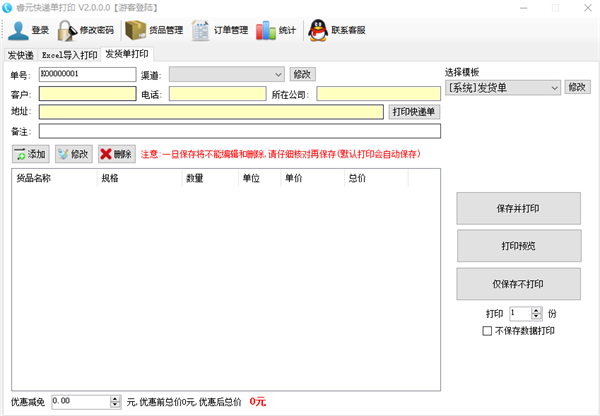Open 修改密码 change password tool
This screenshot has width=600, height=416.
click(67, 30)
